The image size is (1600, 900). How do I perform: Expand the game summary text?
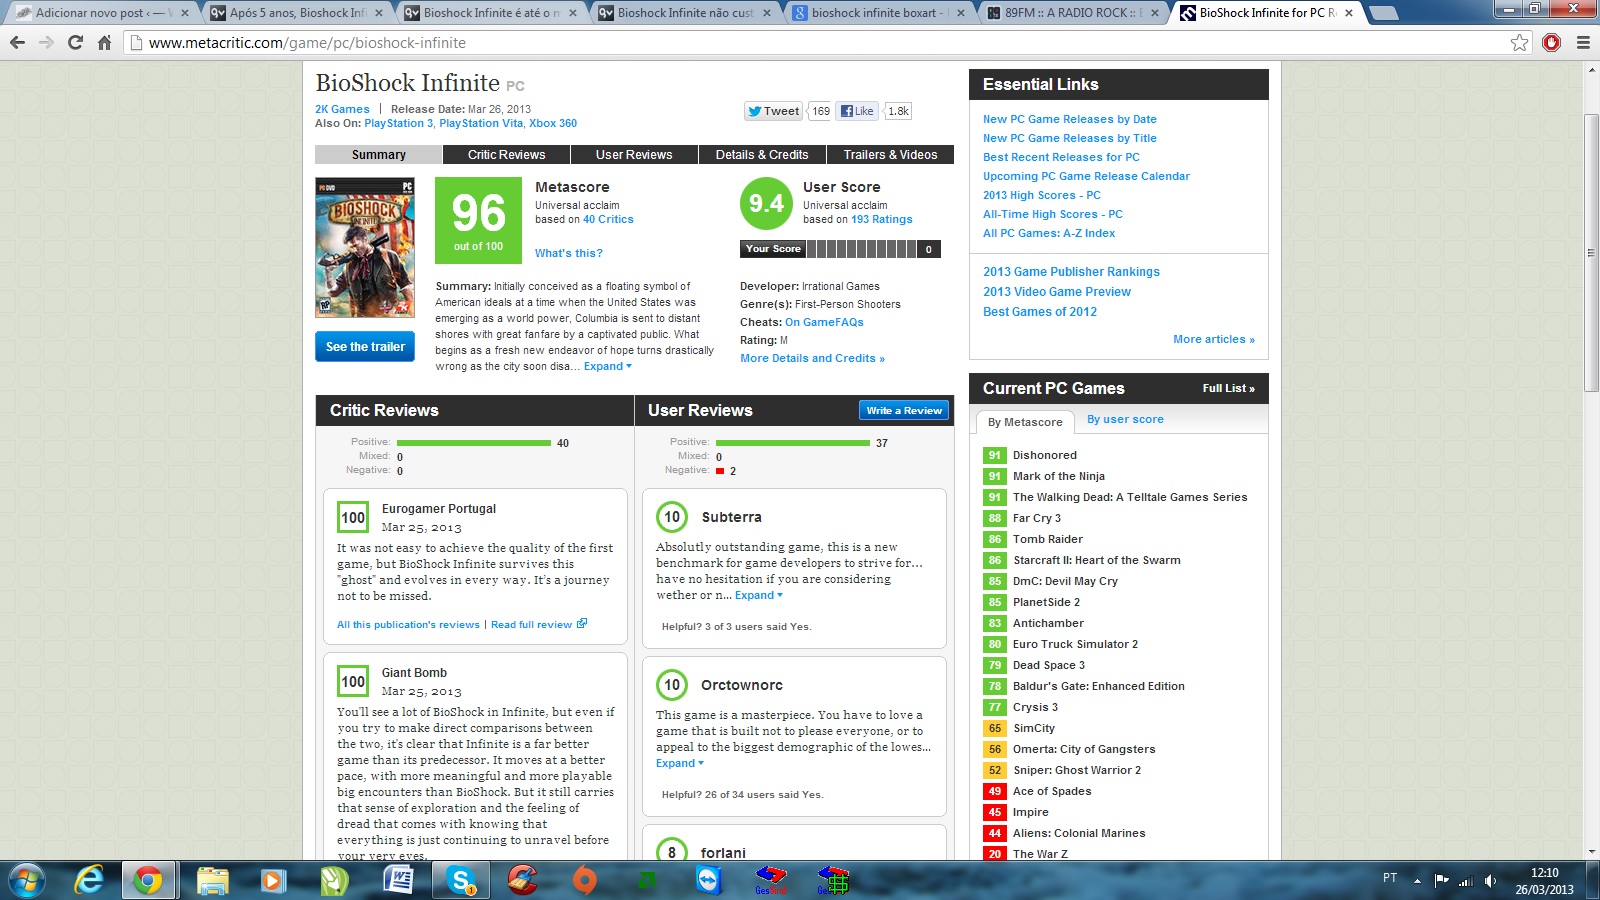click(607, 367)
